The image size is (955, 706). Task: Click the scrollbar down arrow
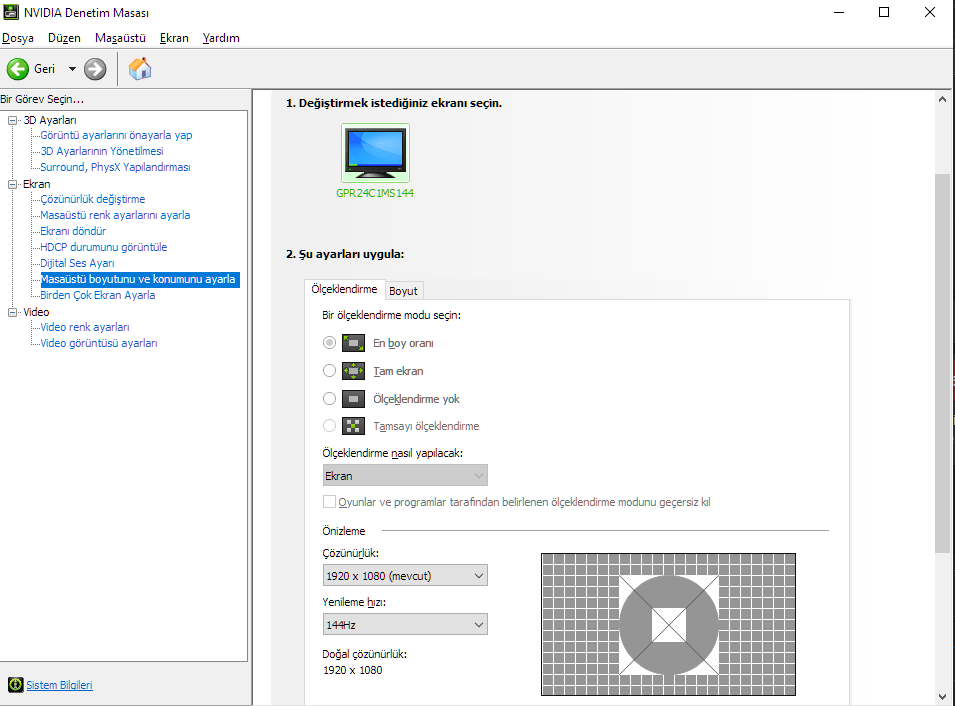(x=942, y=697)
